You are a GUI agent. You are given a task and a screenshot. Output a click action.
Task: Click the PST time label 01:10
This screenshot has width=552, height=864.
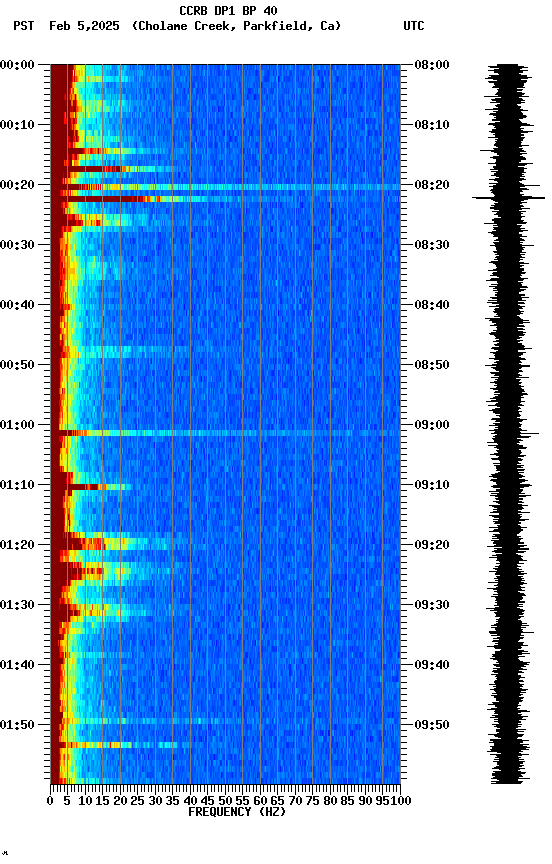tap(17, 485)
